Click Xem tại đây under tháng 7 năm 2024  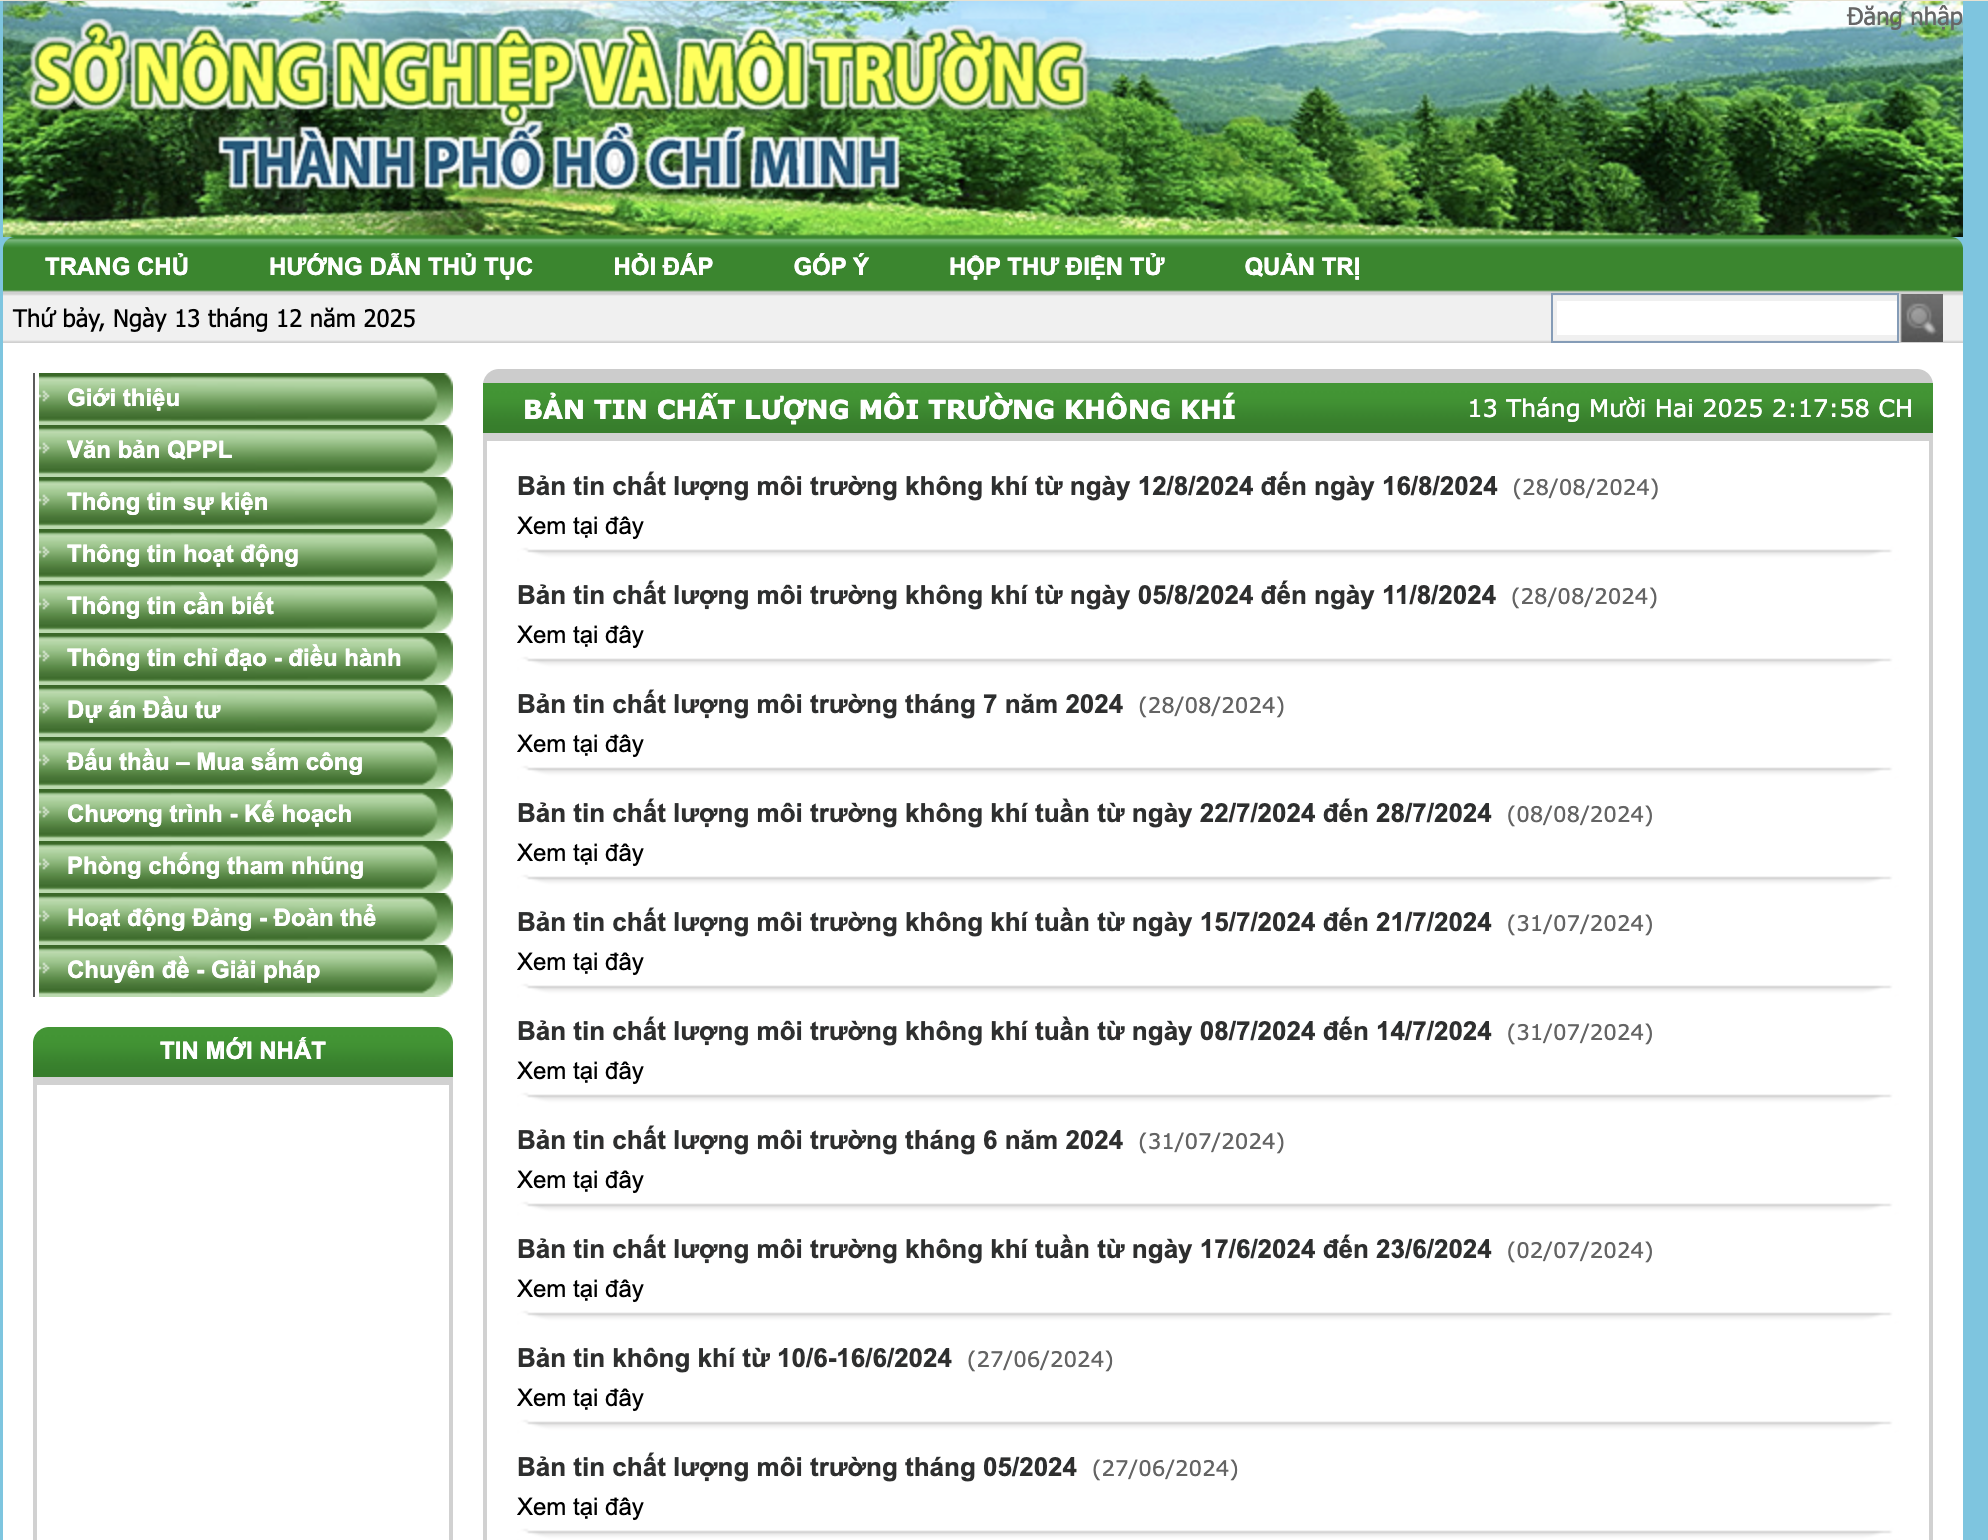pyautogui.click(x=580, y=744)
